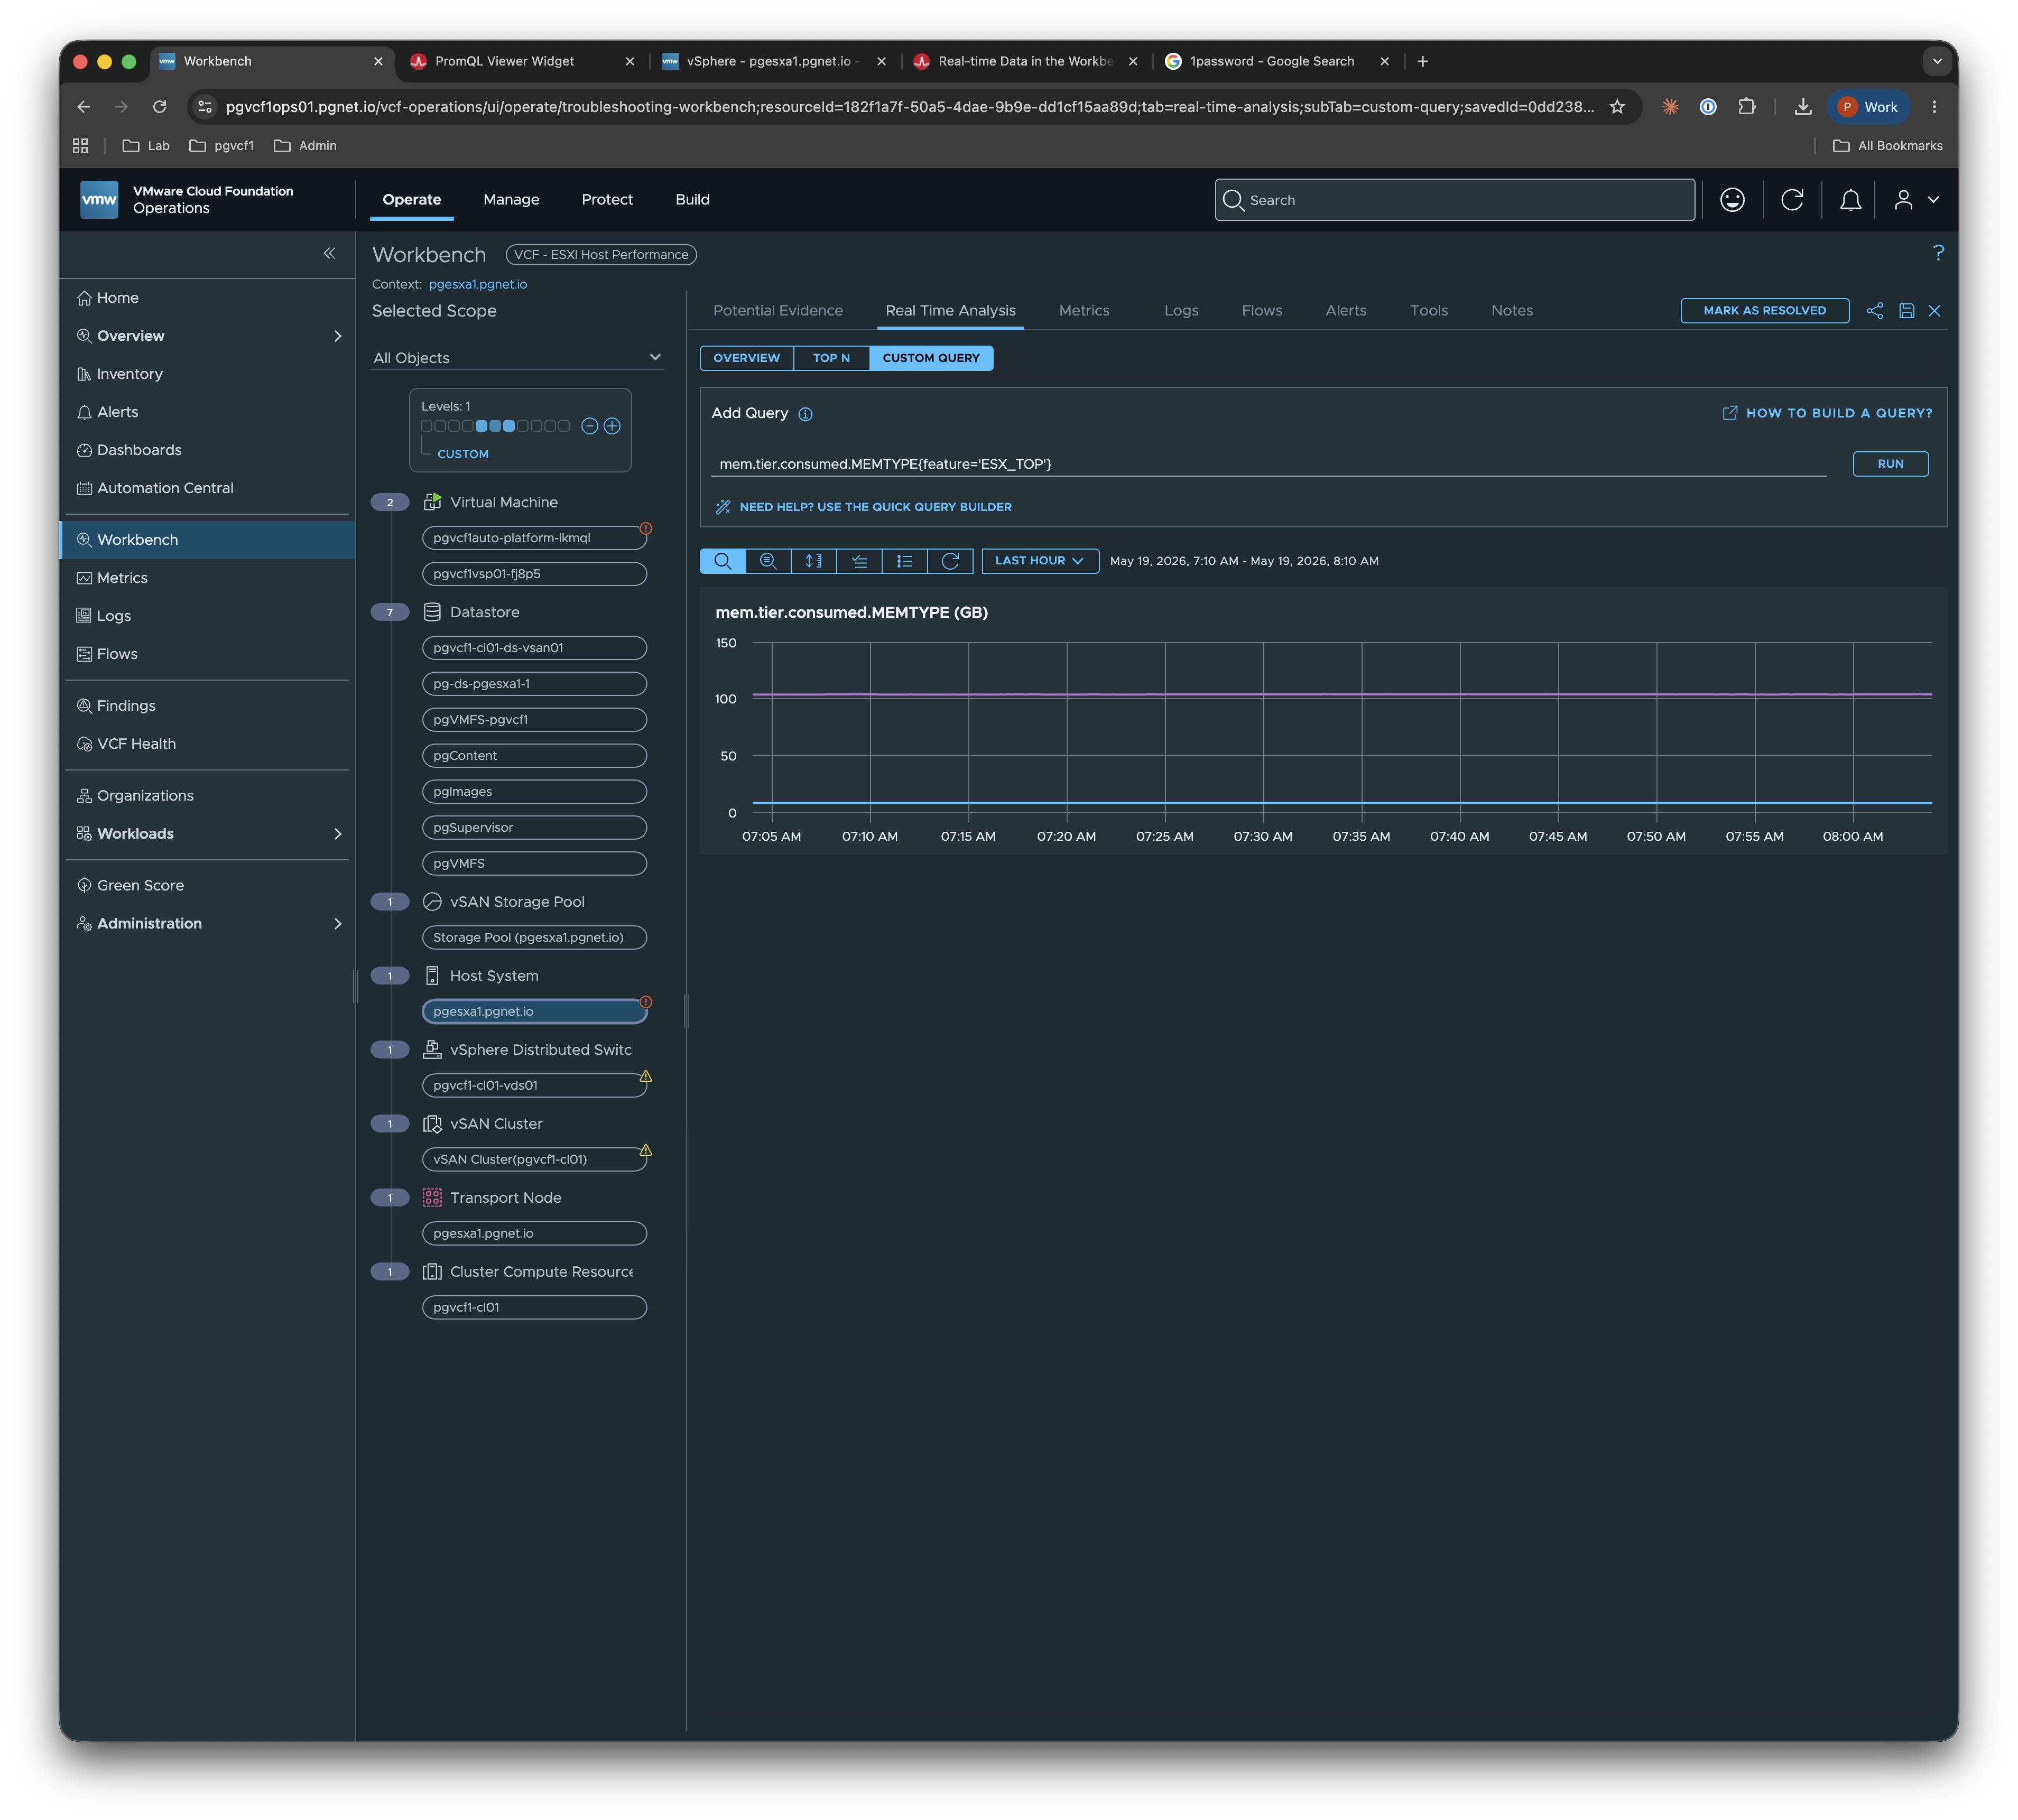Viewport: 2018px width, 1820px height.
Task: Click MARK AS RESOLVED button
Action: (x=1764, y=311)
